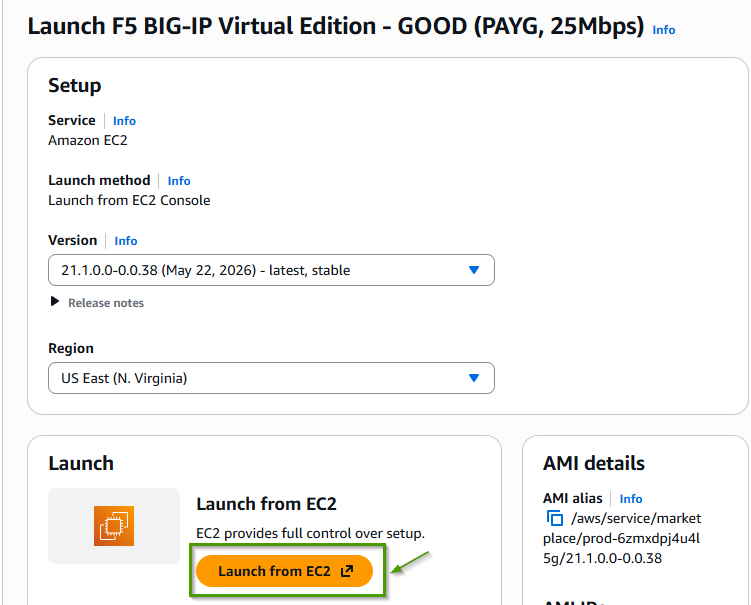Click the 'Launch from EC2 Console' text
The width and height of the screenshot is (751, 605).
(129, 200)
